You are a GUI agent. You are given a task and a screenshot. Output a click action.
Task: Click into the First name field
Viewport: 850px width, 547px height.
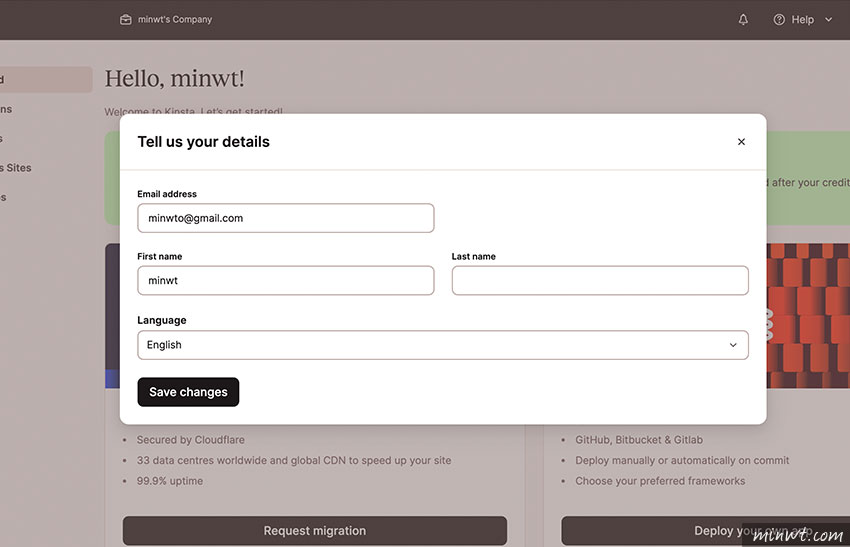[x=286, y=280]
